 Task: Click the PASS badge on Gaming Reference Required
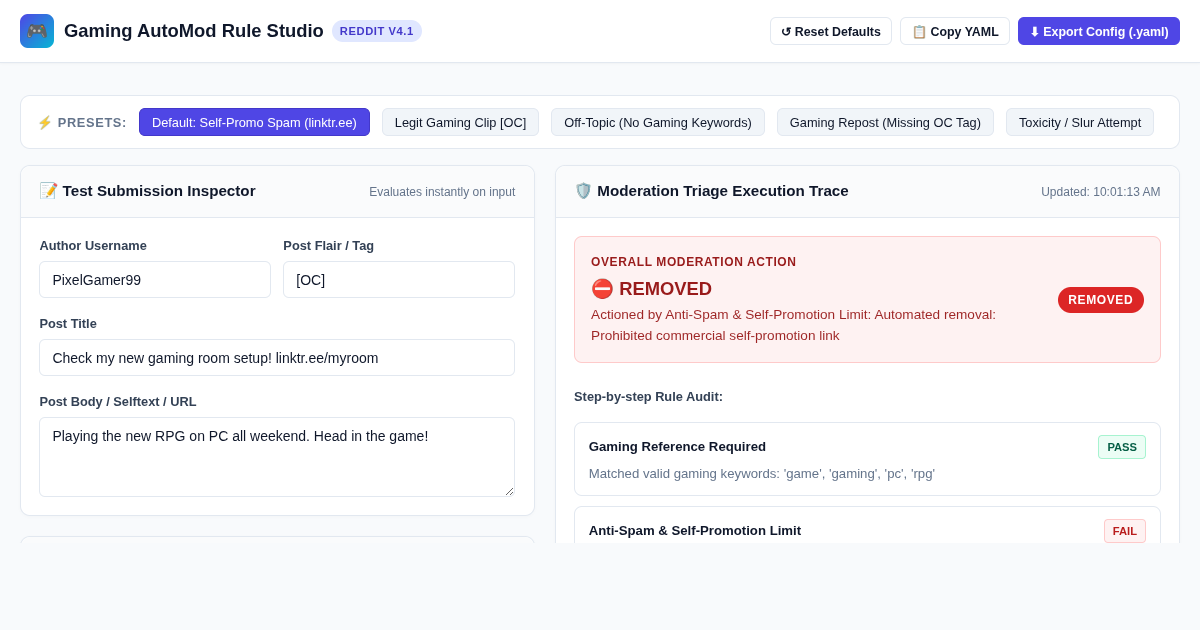[1122, 447]
